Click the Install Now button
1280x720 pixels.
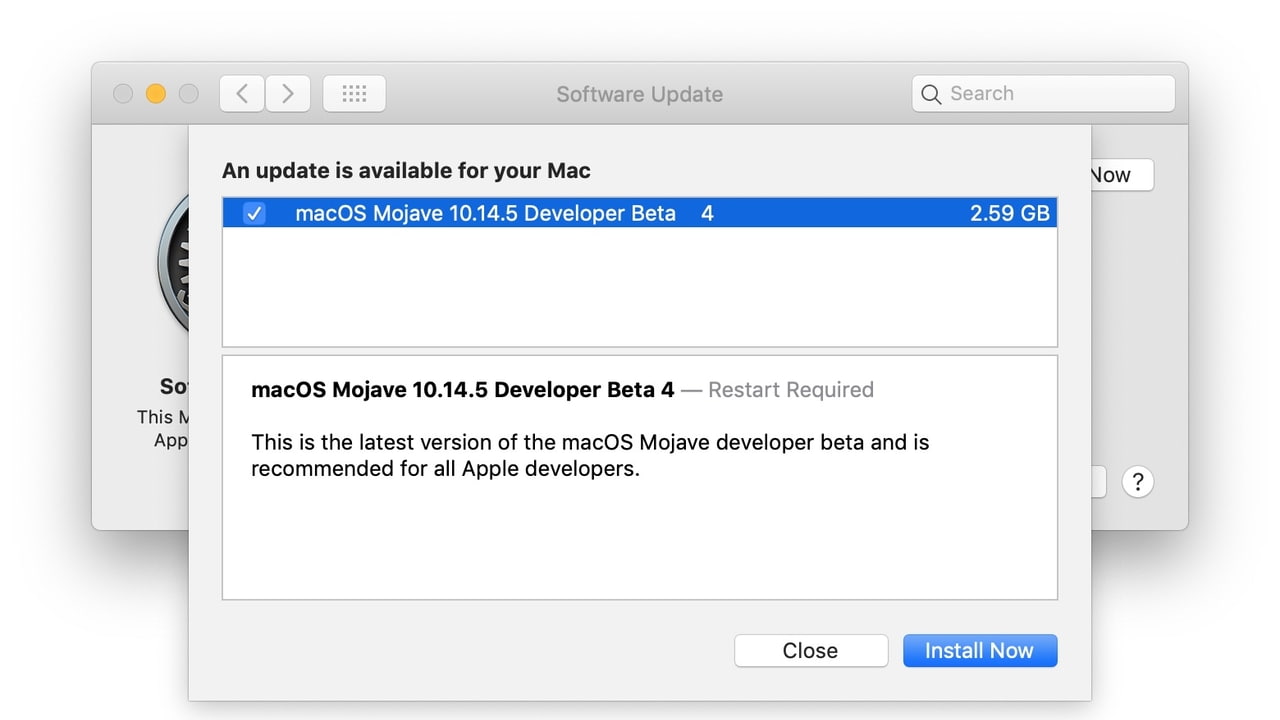(980, 650)
